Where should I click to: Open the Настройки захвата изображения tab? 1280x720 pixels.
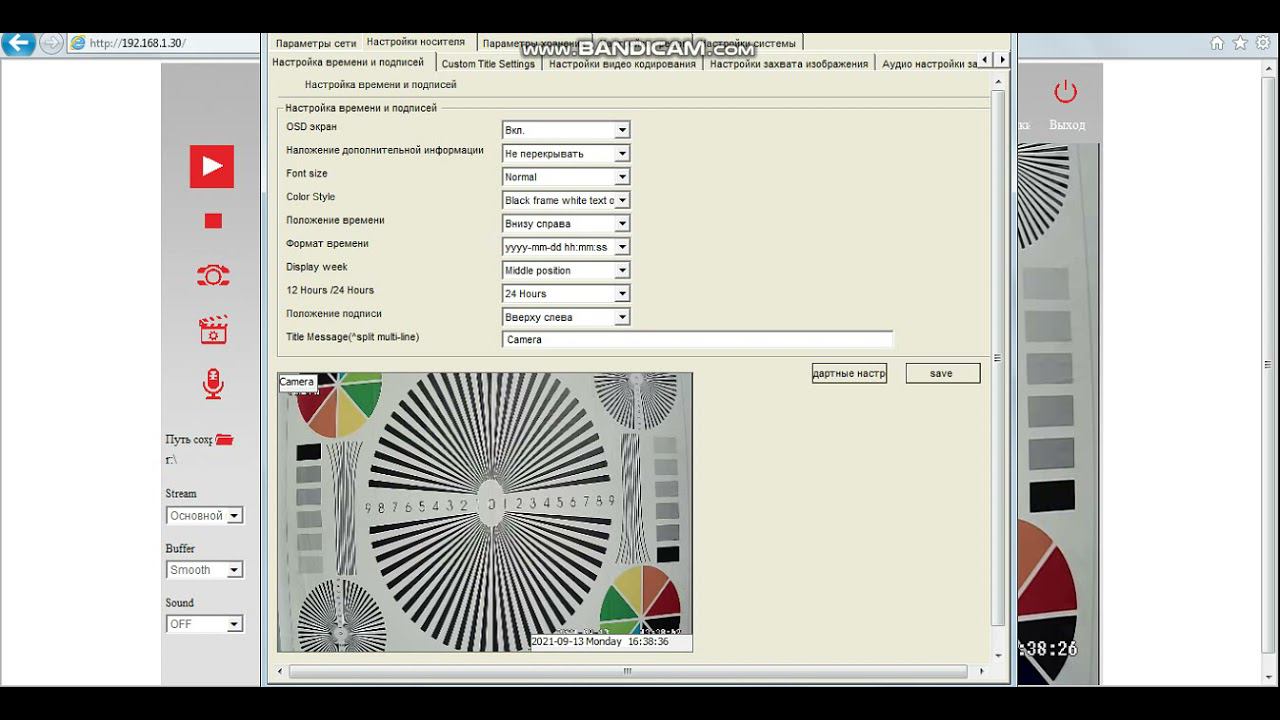789,64
